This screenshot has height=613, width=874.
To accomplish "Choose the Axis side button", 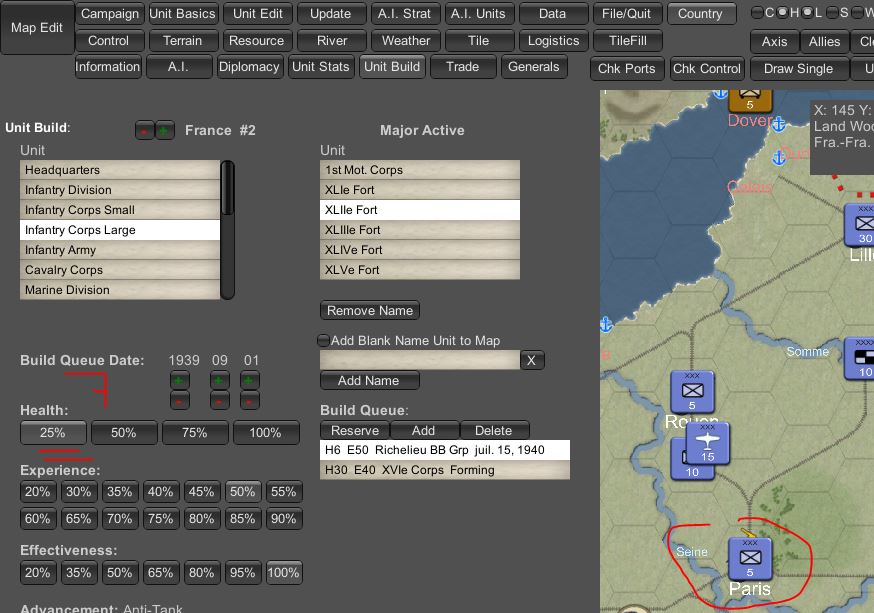I will click(x=774, y=42).
